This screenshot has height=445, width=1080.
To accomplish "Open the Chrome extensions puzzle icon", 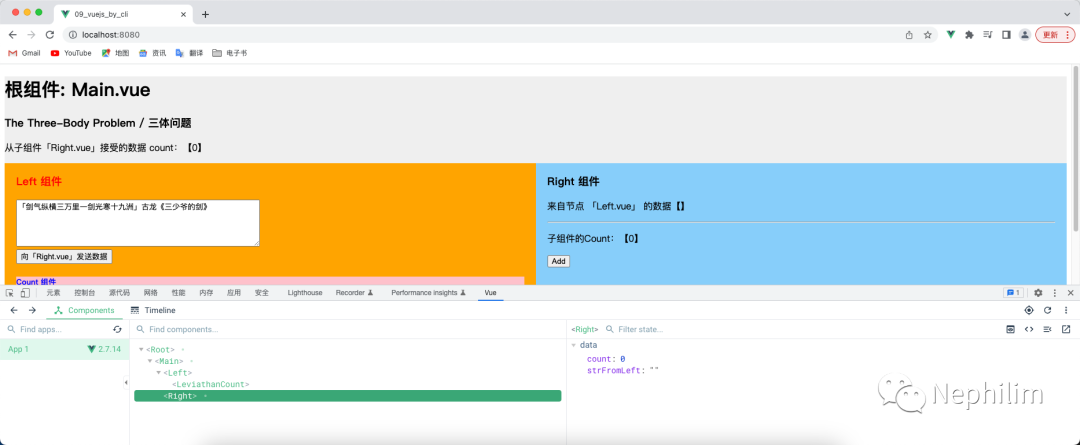I will [969, 34].
